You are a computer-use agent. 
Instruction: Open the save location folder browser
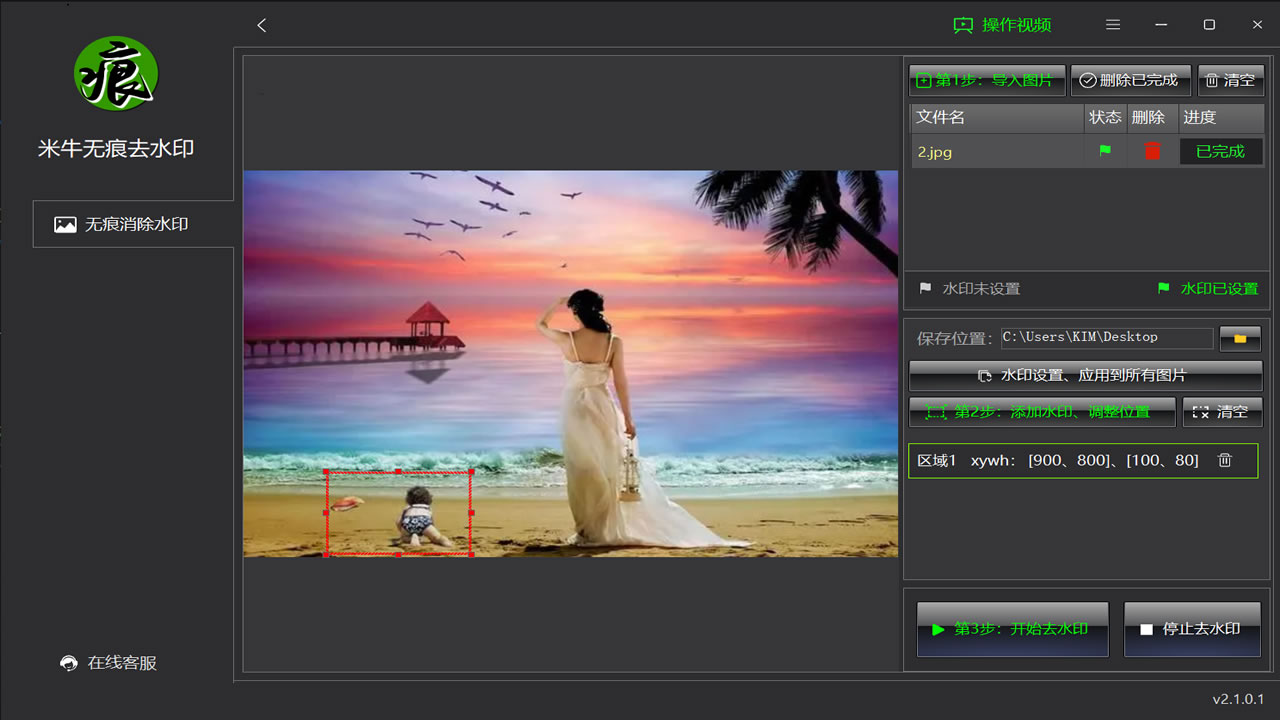pos(1240,338)
